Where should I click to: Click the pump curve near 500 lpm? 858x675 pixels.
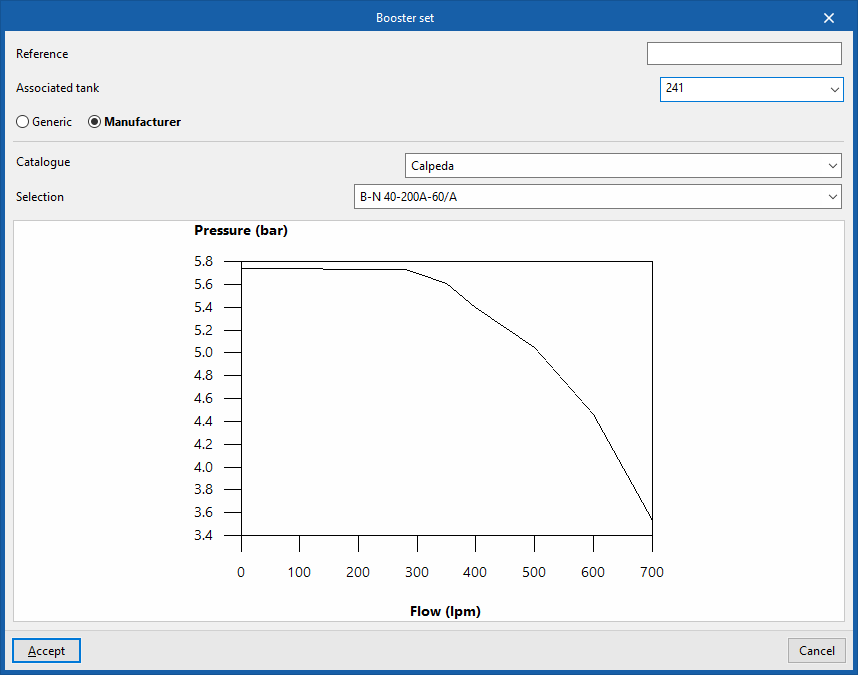(535, 347)
